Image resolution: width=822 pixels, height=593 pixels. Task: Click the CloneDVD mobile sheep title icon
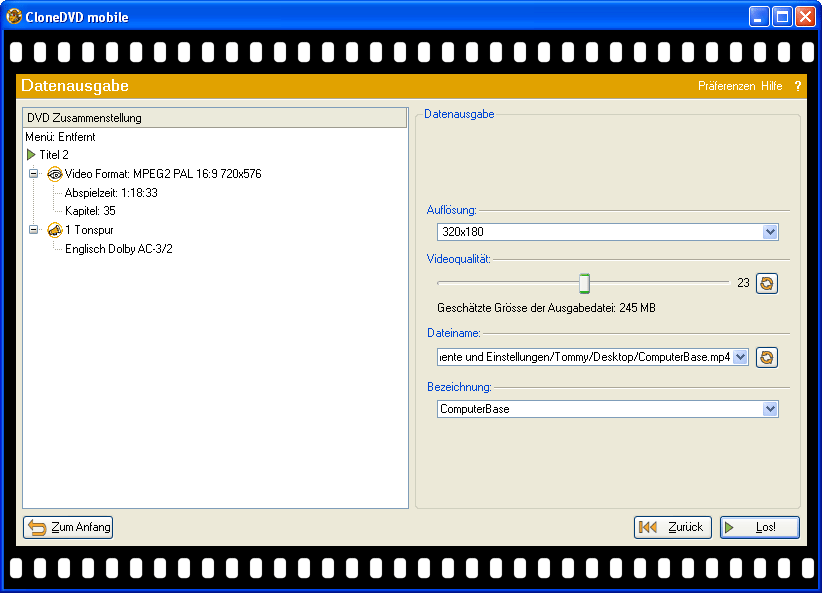click(x=14, y=16)
